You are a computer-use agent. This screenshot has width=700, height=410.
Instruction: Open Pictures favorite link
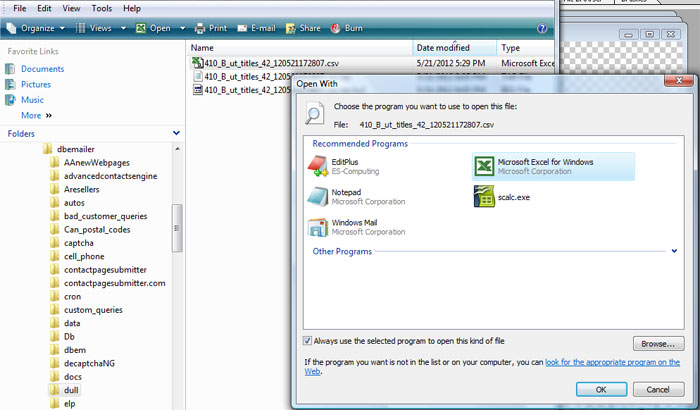(x=28, y=84)
